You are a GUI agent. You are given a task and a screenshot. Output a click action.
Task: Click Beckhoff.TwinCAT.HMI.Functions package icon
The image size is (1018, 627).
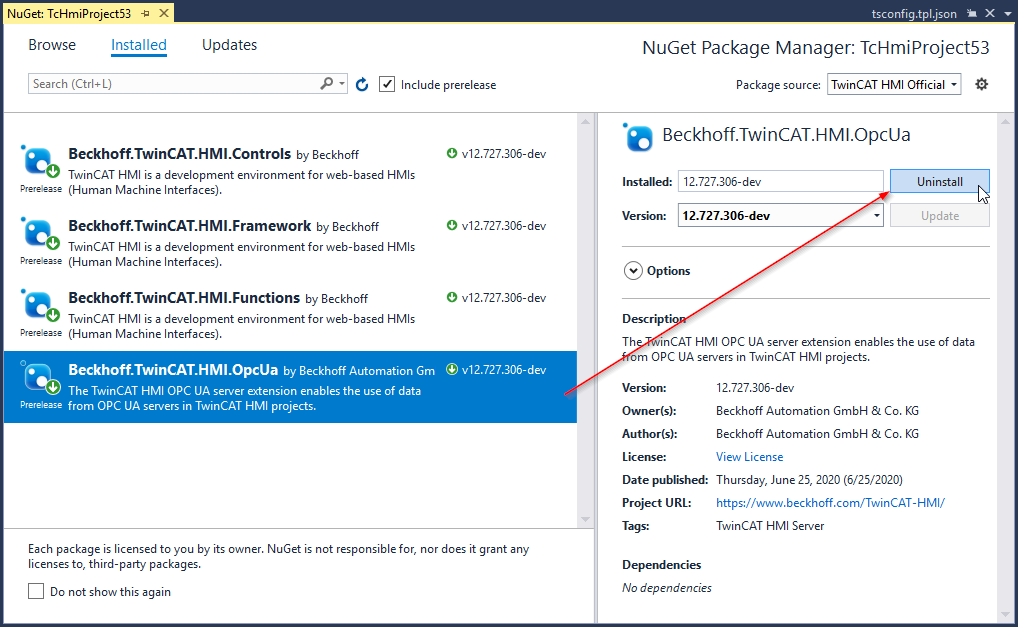pos(40,306)
